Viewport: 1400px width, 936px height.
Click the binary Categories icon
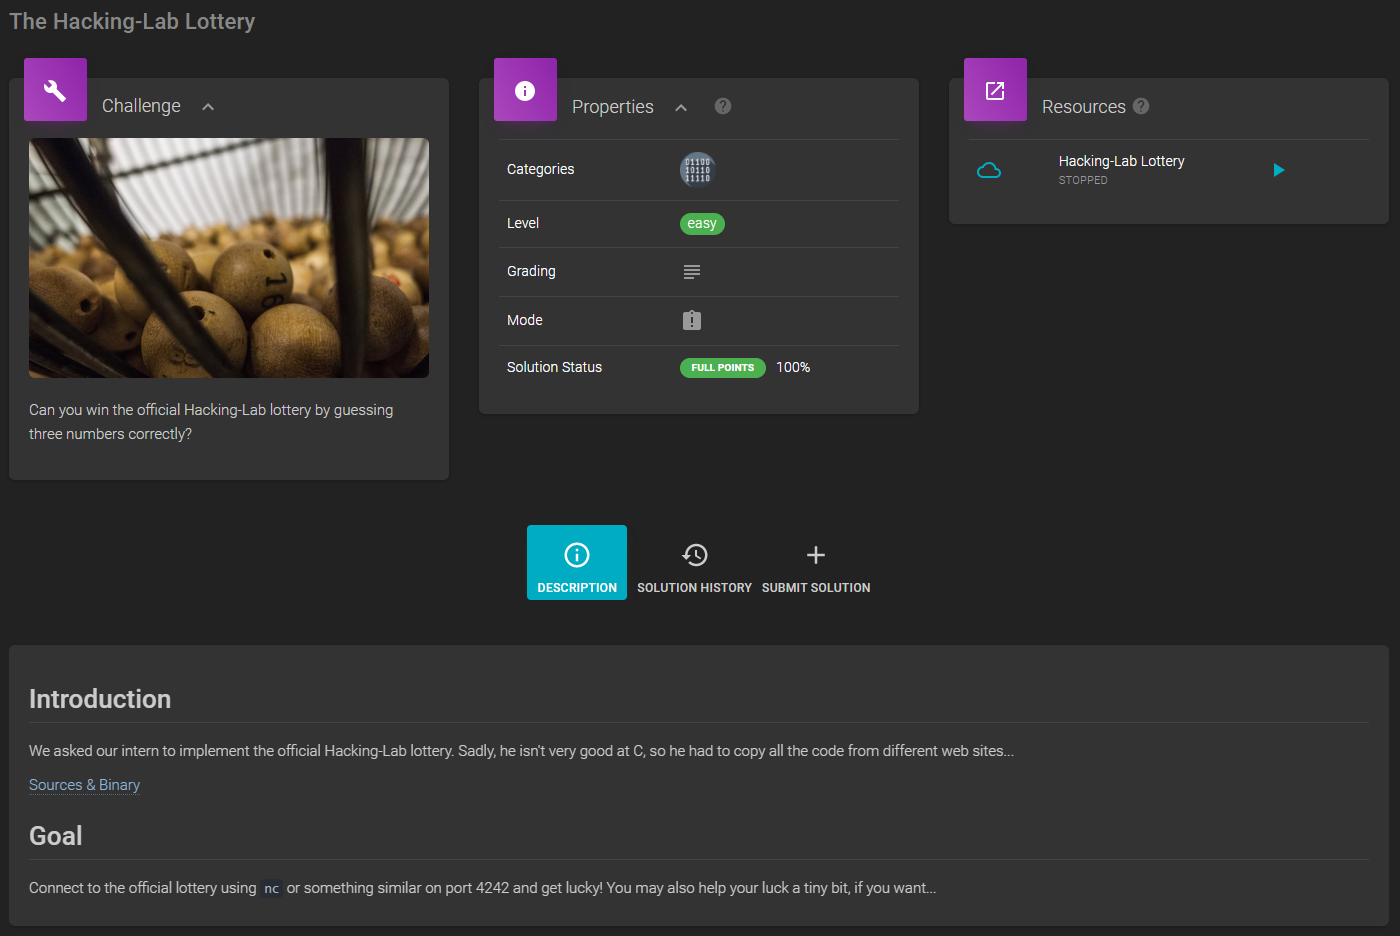[x=697, y=170]
